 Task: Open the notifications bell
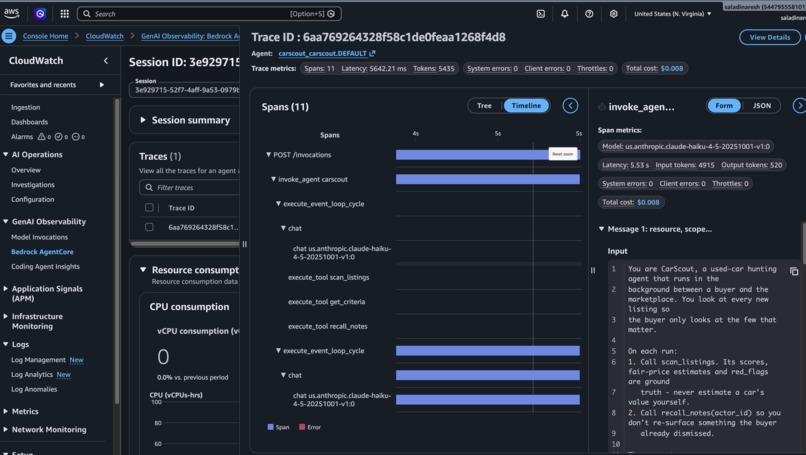coord(564,14)
